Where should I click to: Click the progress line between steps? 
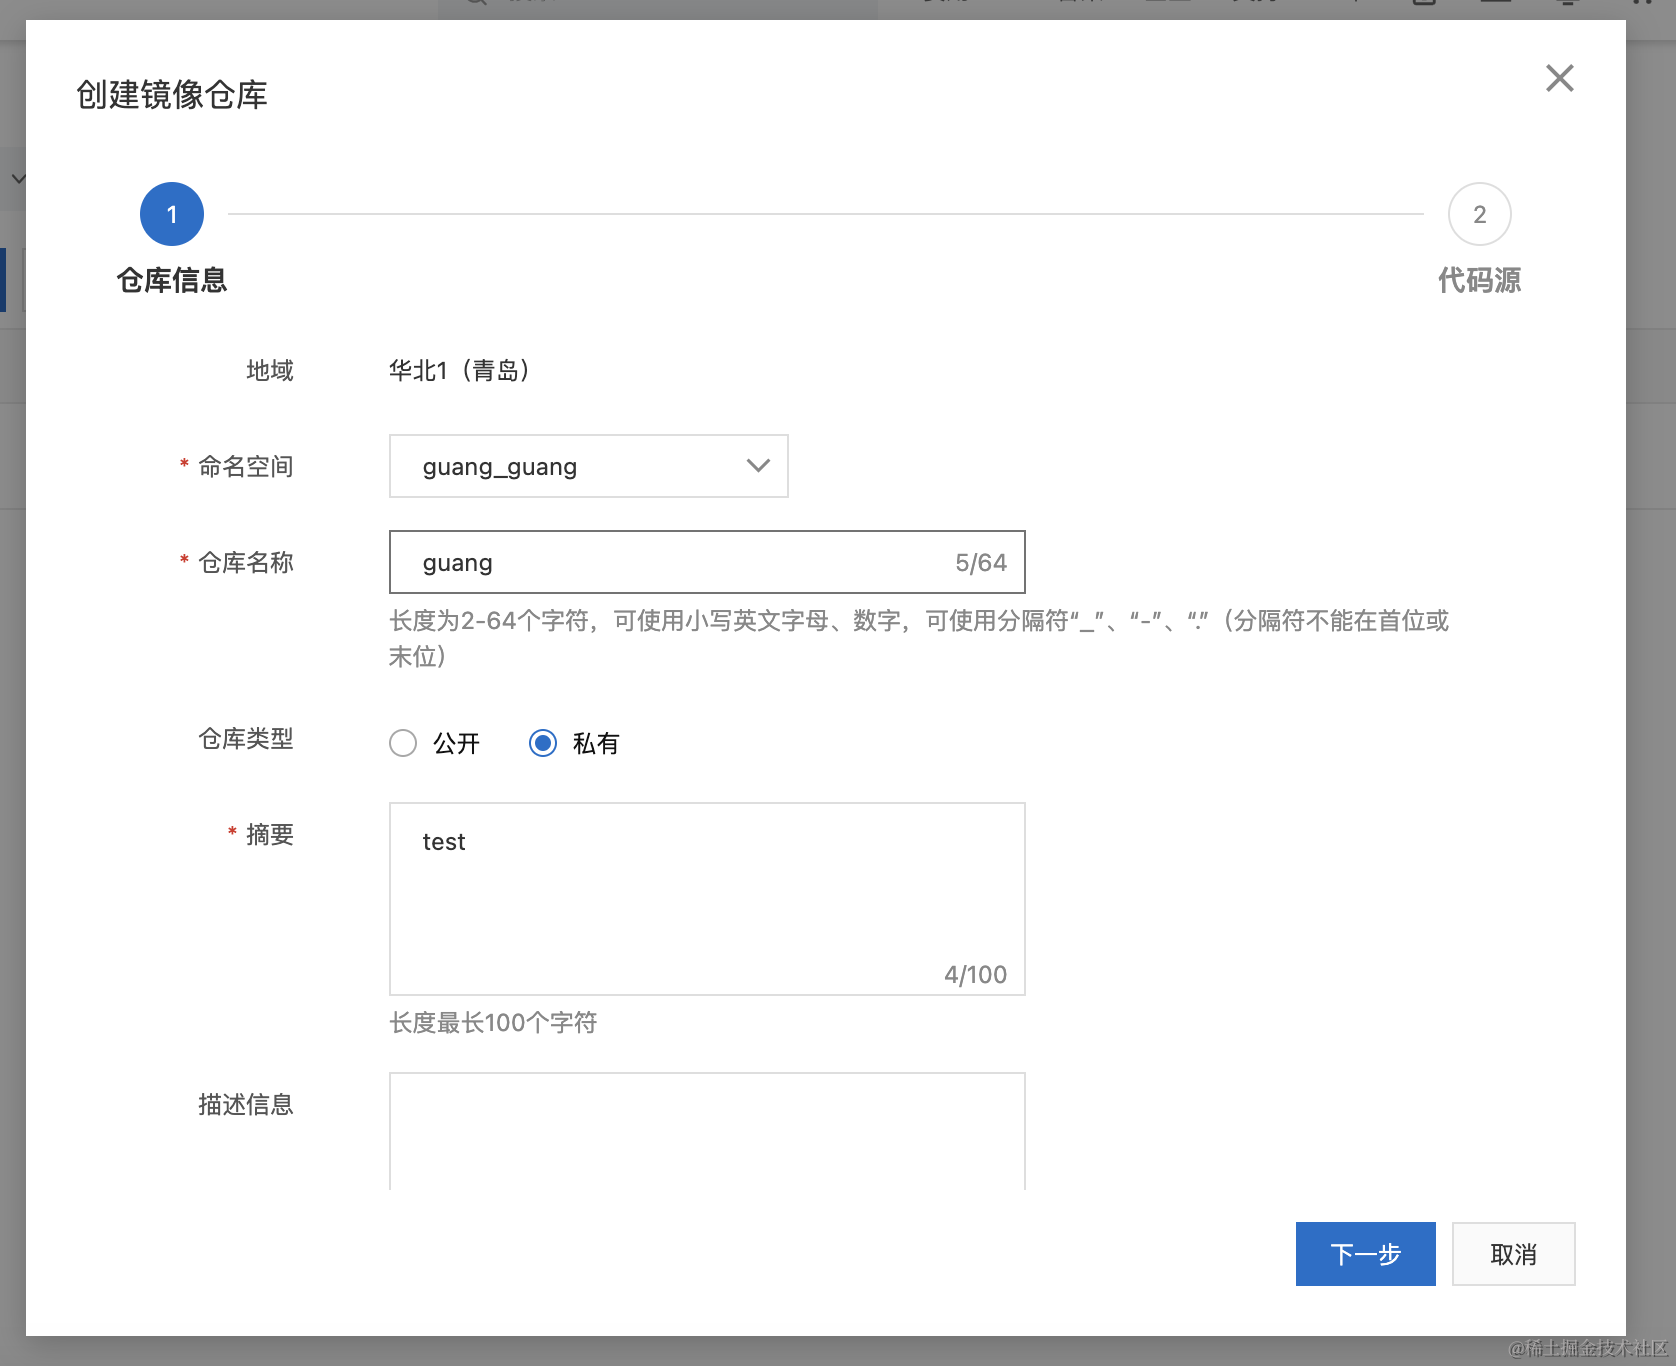coord(825,214)
